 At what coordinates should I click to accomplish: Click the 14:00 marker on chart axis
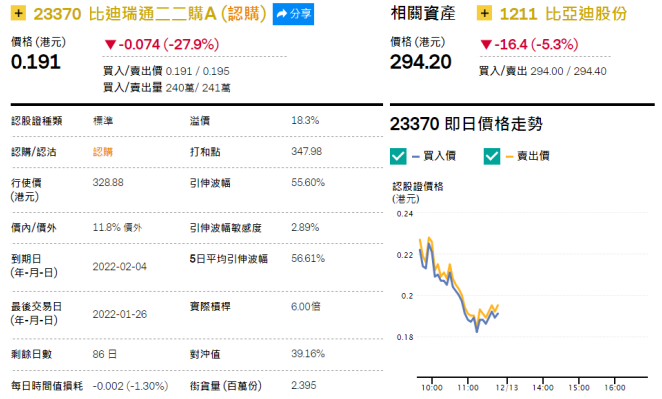543,388
